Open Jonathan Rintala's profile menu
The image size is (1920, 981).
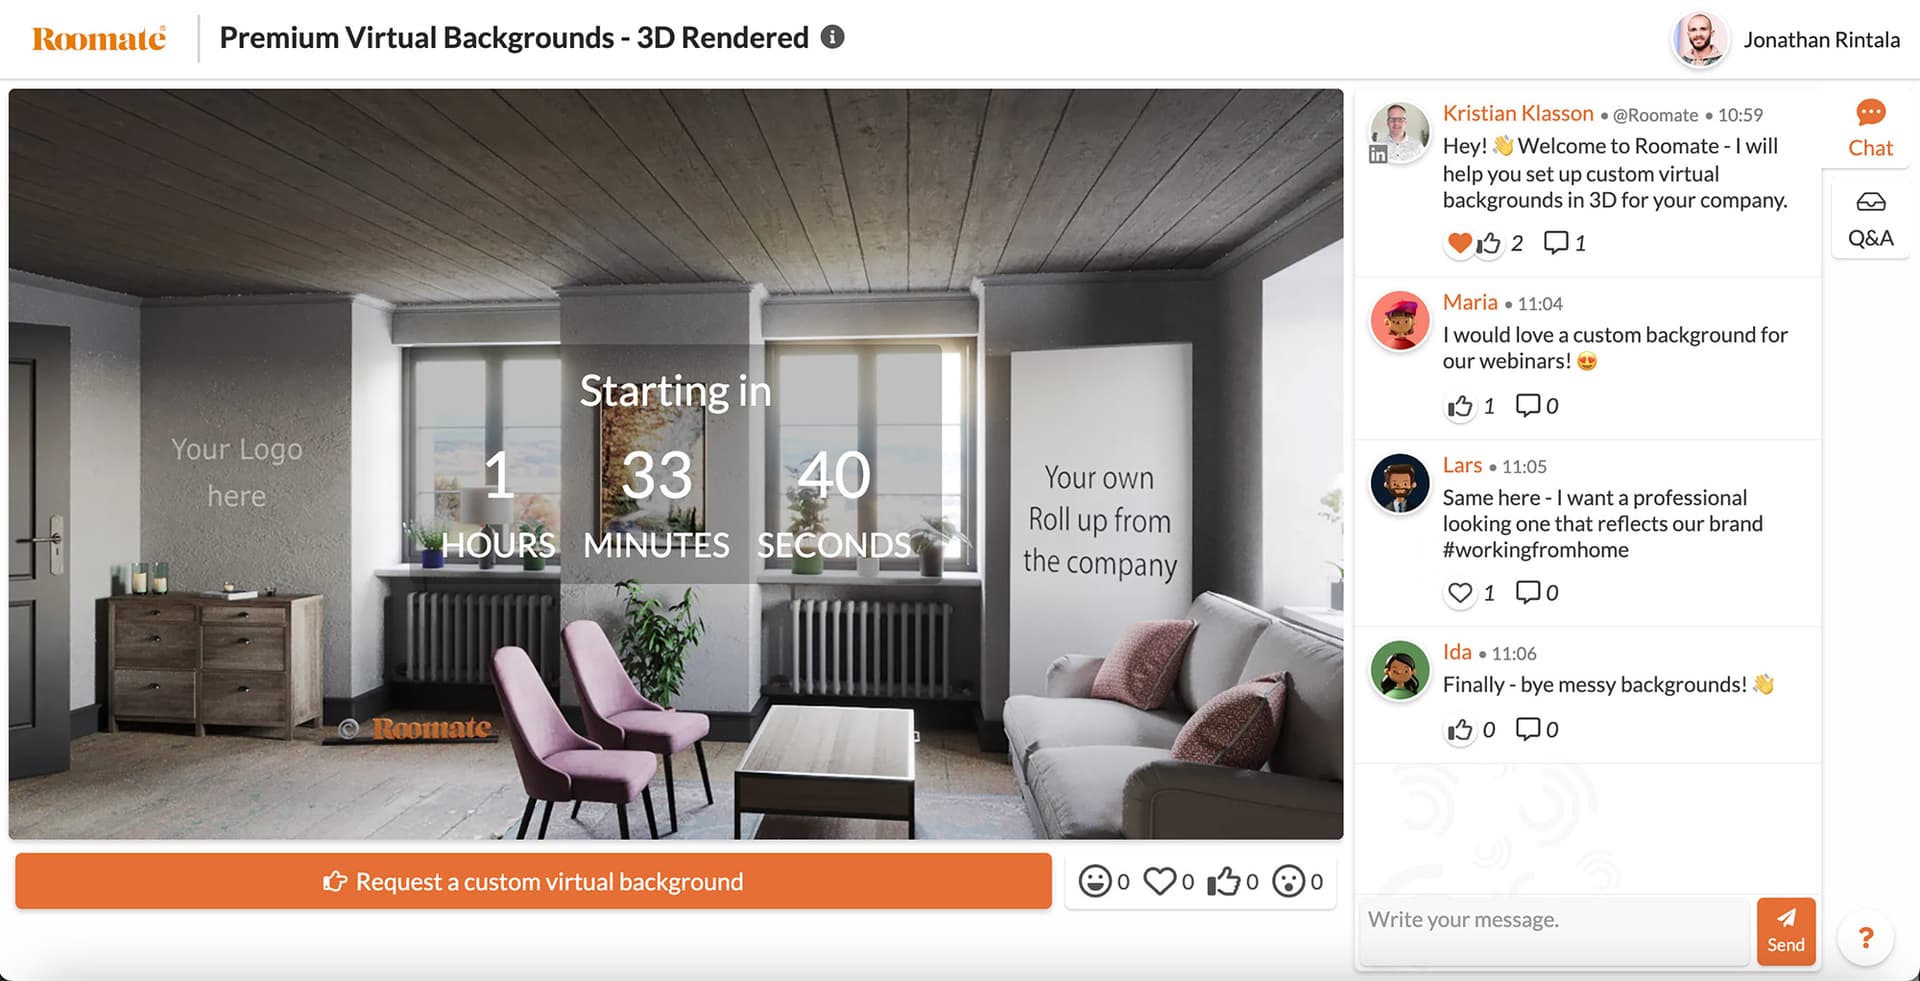click(1698, 40)
